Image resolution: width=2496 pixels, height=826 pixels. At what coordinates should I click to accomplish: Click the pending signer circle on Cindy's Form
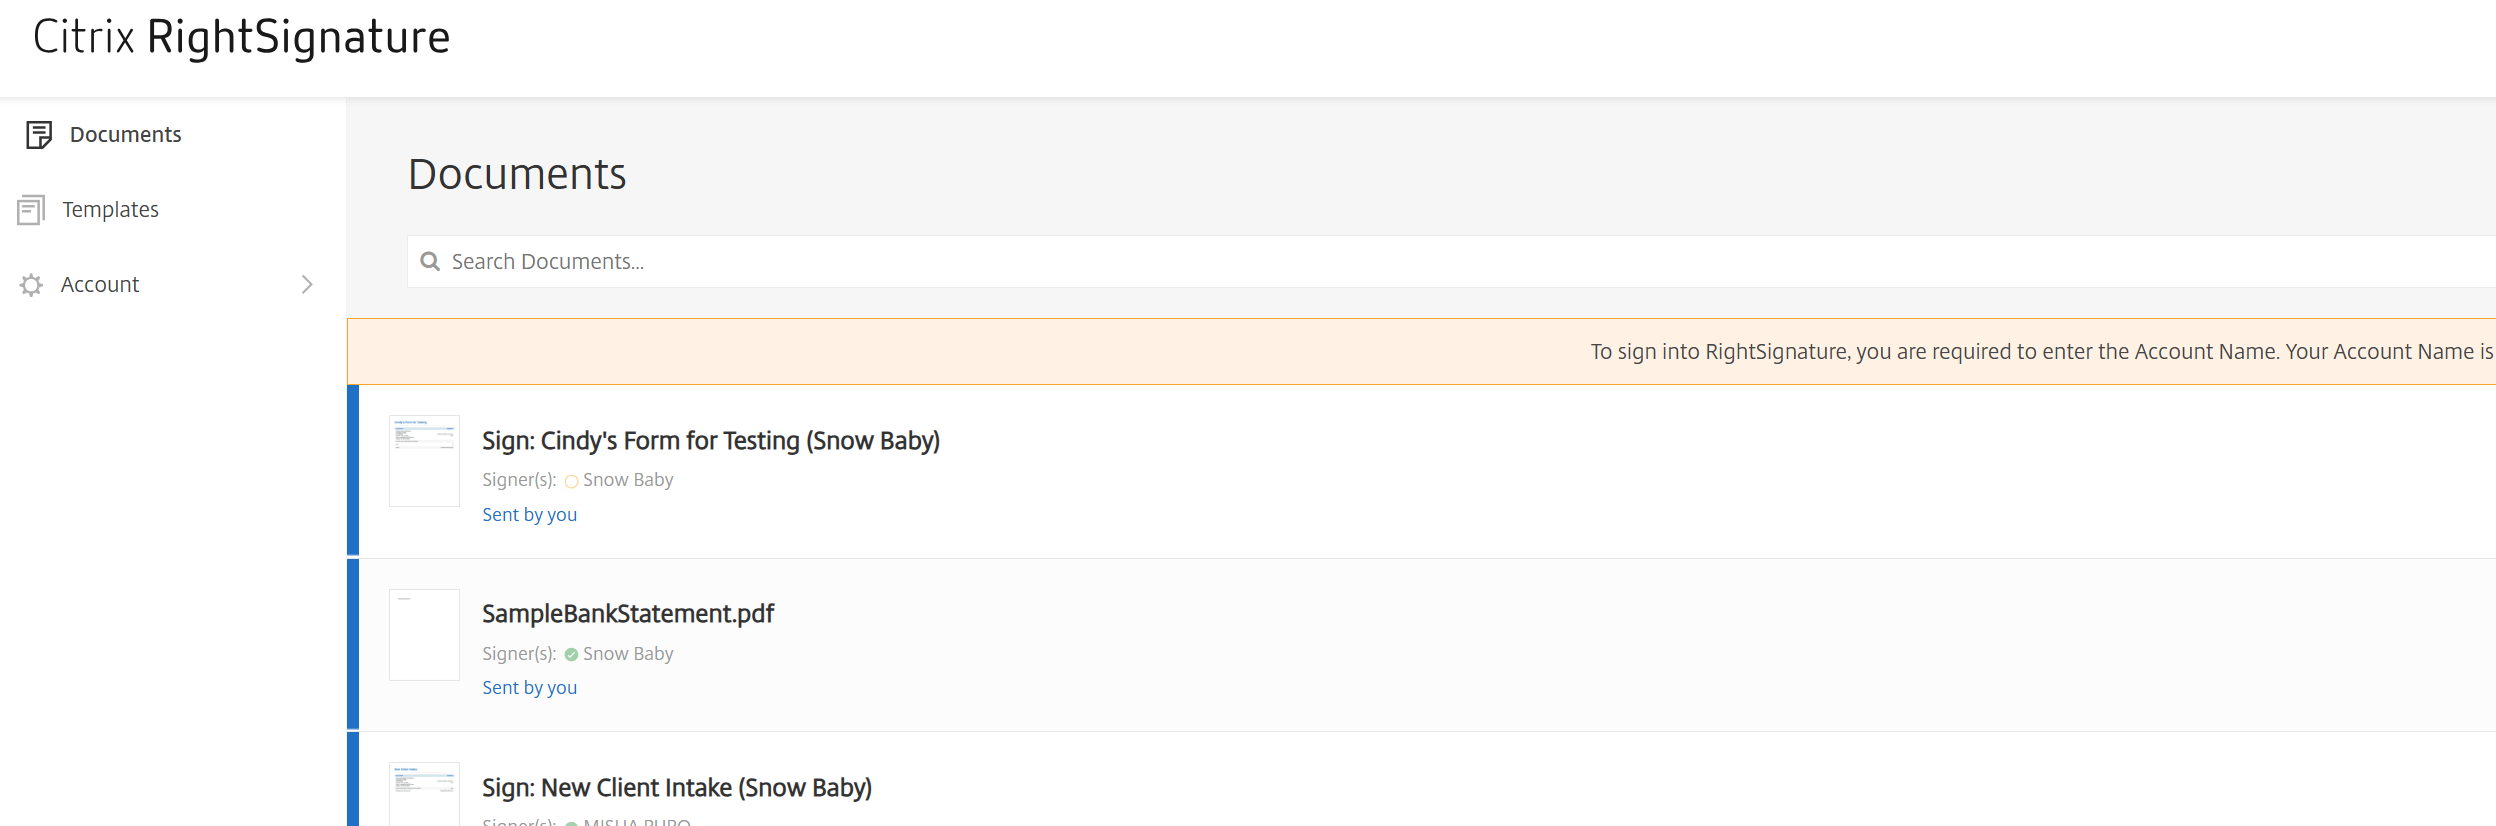(x=571, y=481)
